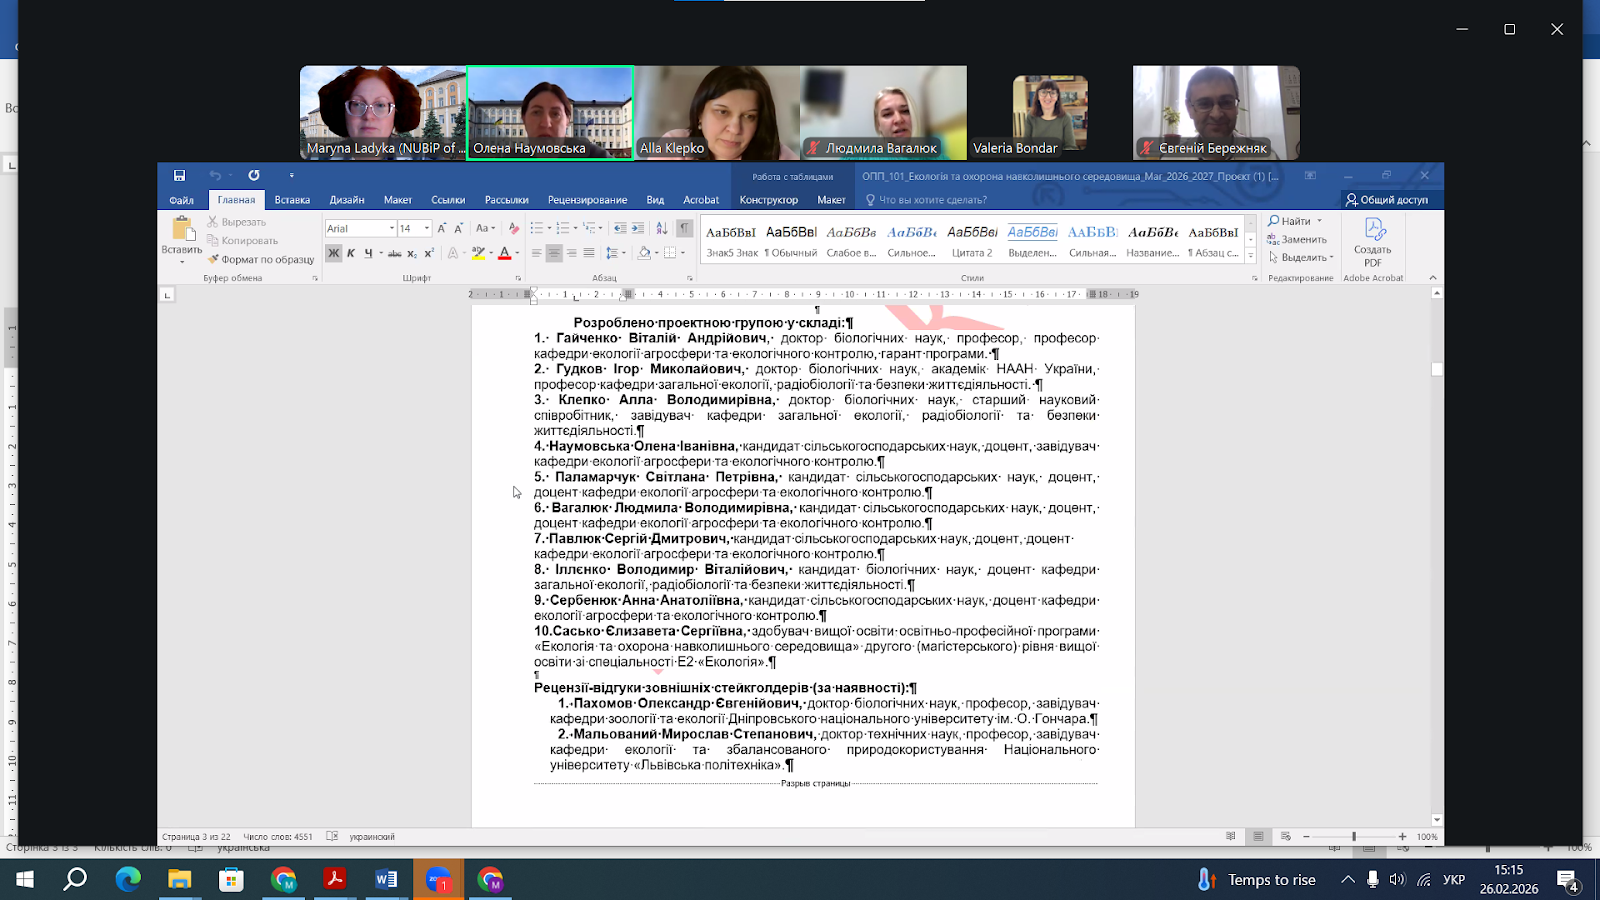Open the Font dialog launcher (Шрифт)
The image size is (1600, 900).
point(518,278)
